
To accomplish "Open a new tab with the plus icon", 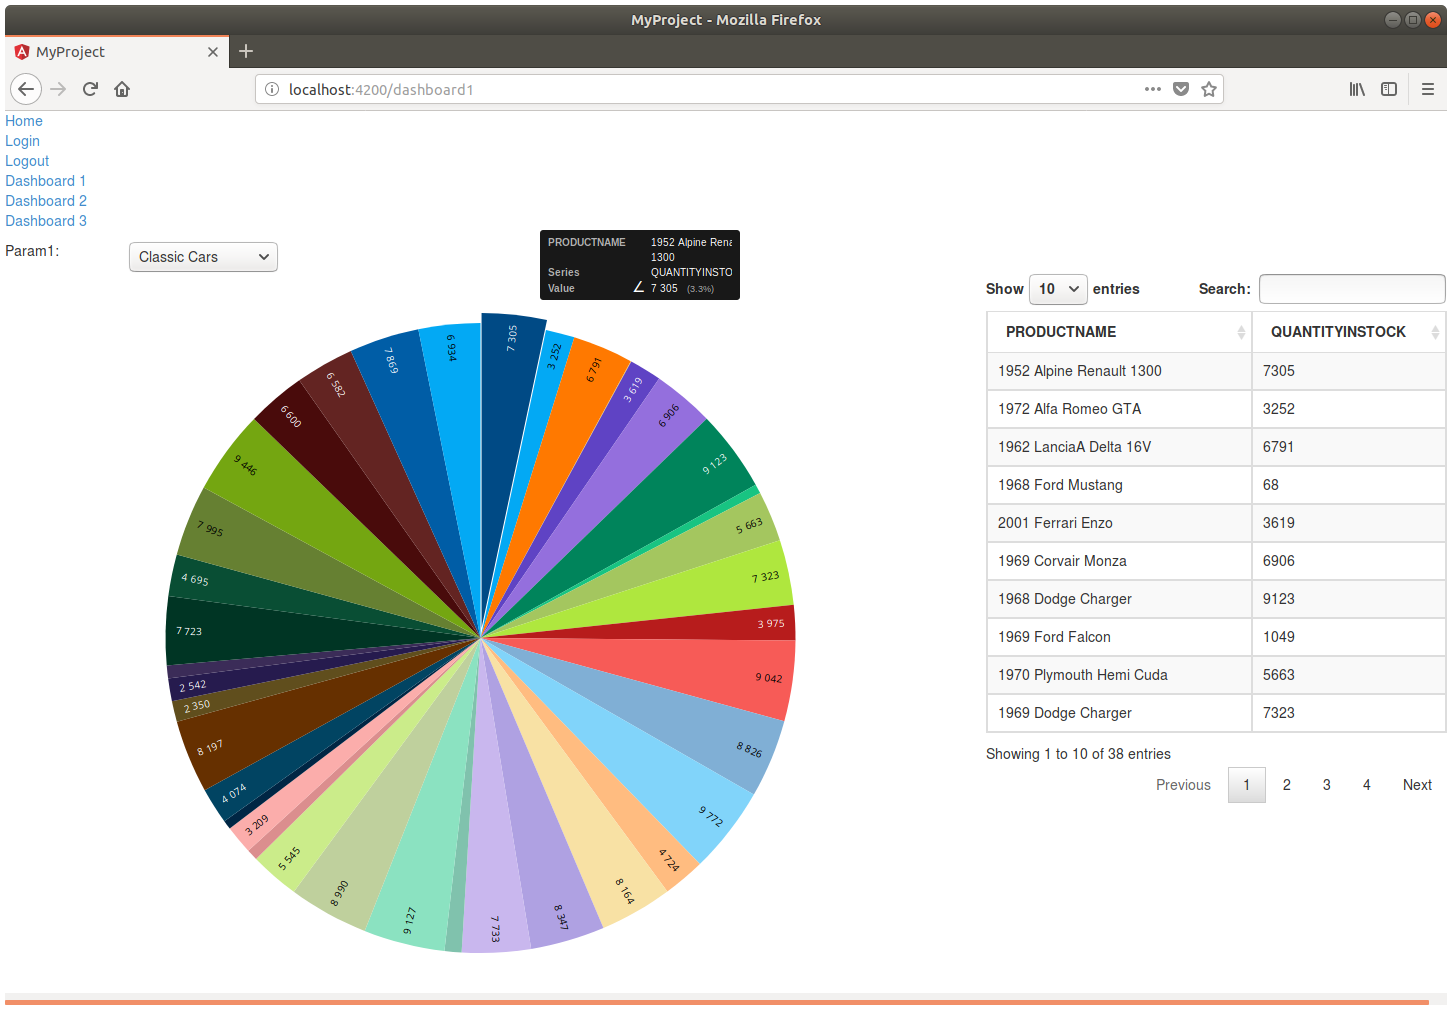I will pos(246,51).
